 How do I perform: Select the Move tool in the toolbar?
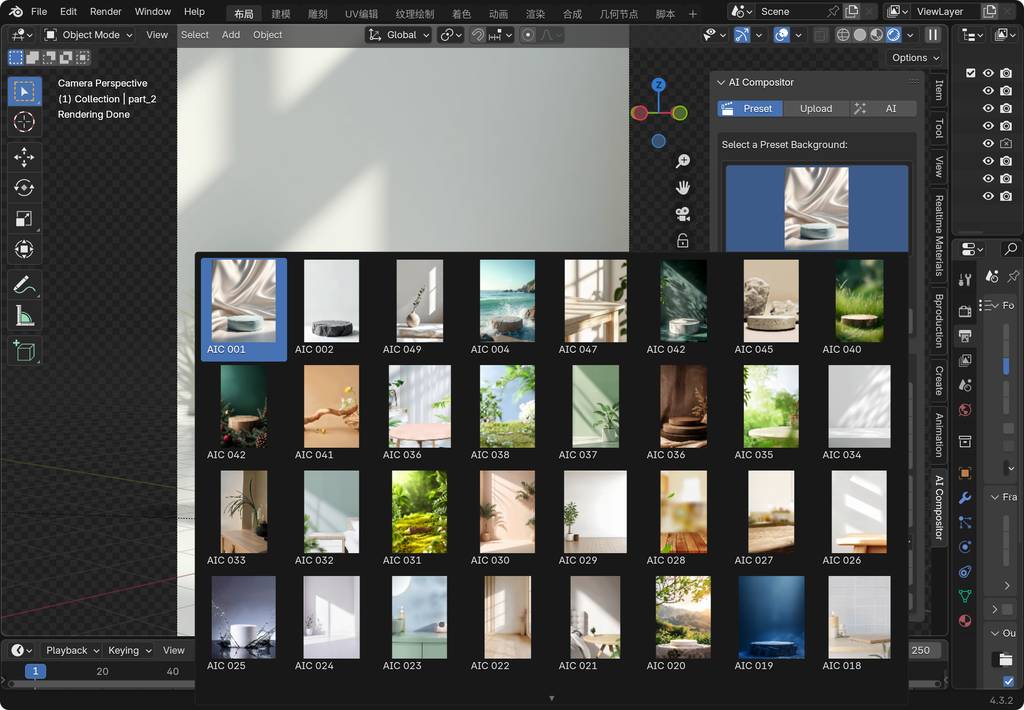pyautogui.click(x=25, y=157)
